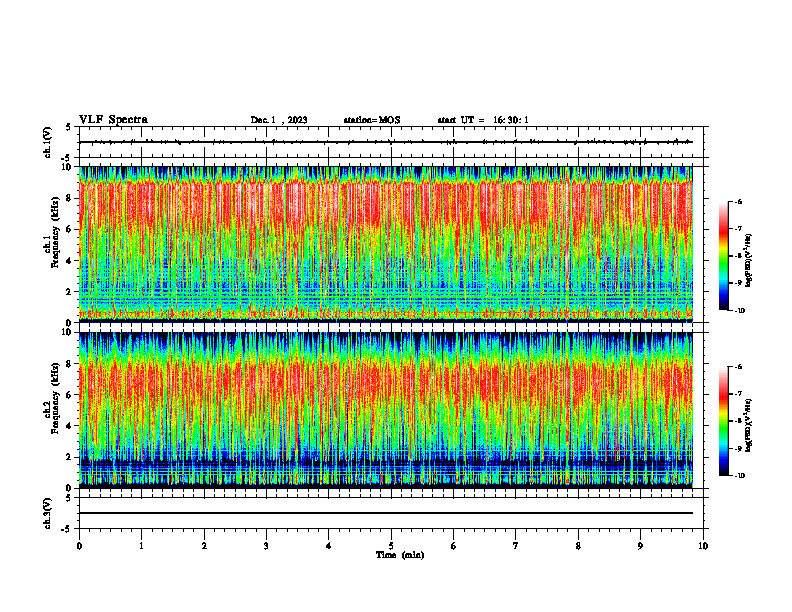
Task: Click time axis tick label "0"
Action: 79,546
